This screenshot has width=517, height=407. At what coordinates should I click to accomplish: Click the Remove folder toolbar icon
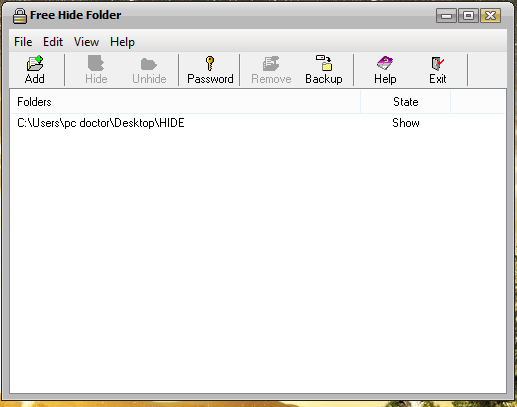(x=271, y=63)
